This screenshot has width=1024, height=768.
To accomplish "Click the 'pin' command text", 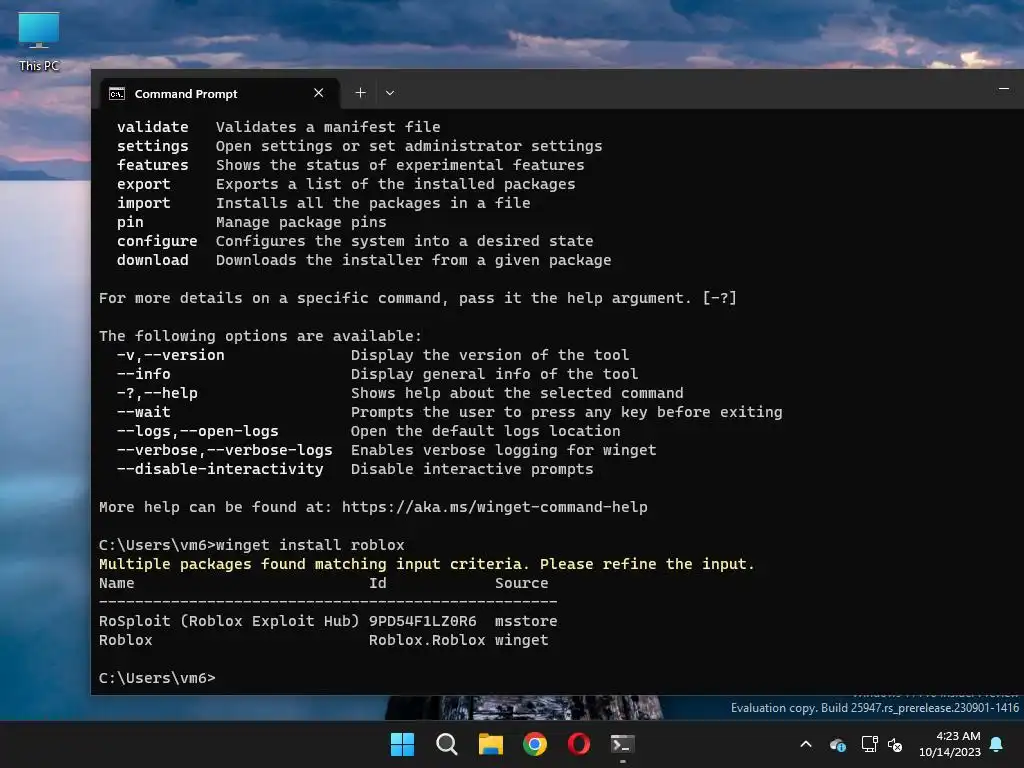I will [130, 222].
